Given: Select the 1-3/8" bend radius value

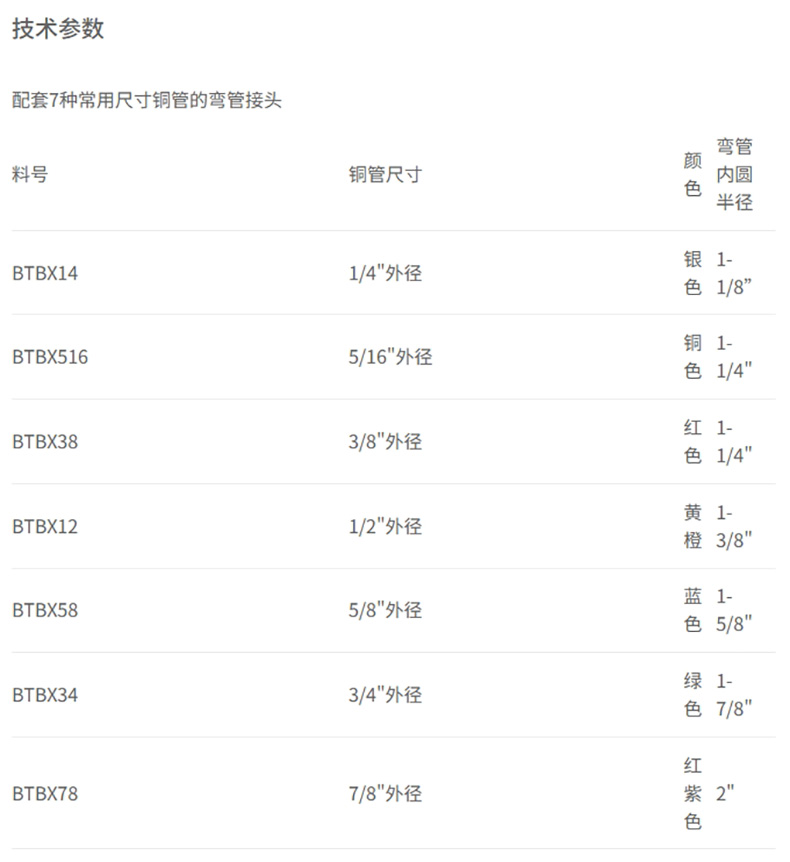Looking at the screenshot, I should (x=734, y=526).
